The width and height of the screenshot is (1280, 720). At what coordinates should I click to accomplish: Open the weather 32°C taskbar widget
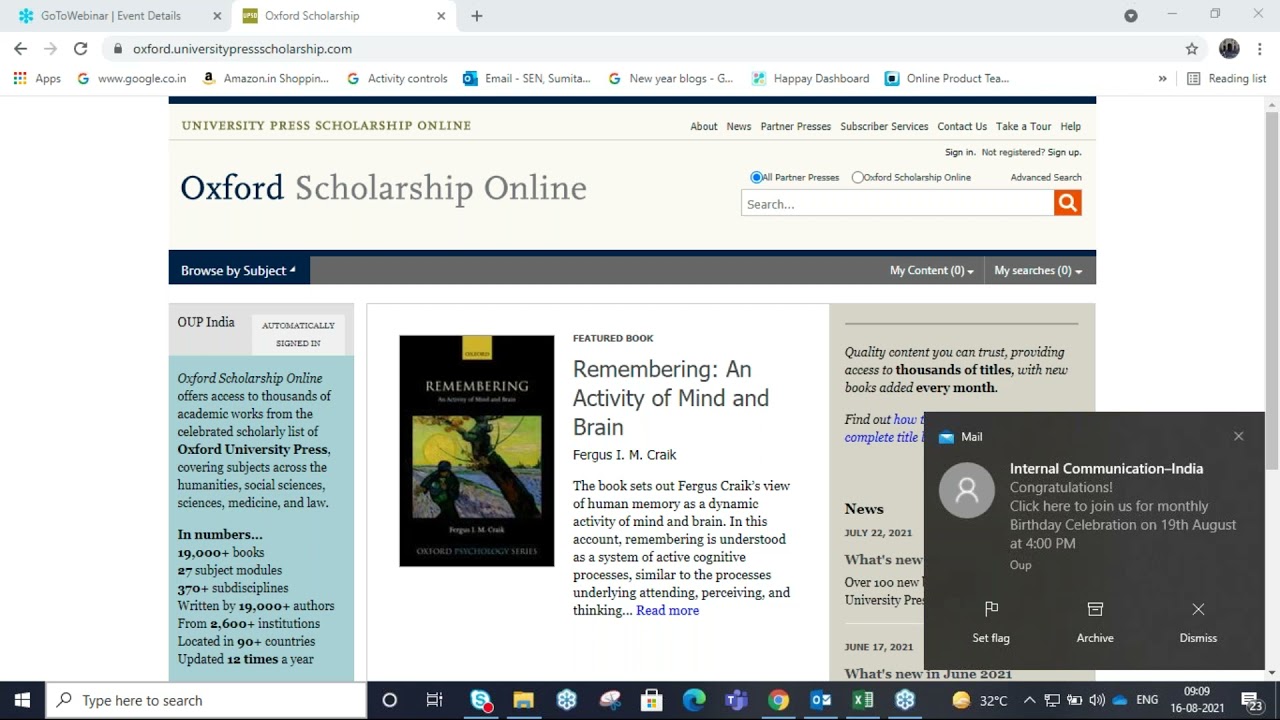tap(980, 700)
